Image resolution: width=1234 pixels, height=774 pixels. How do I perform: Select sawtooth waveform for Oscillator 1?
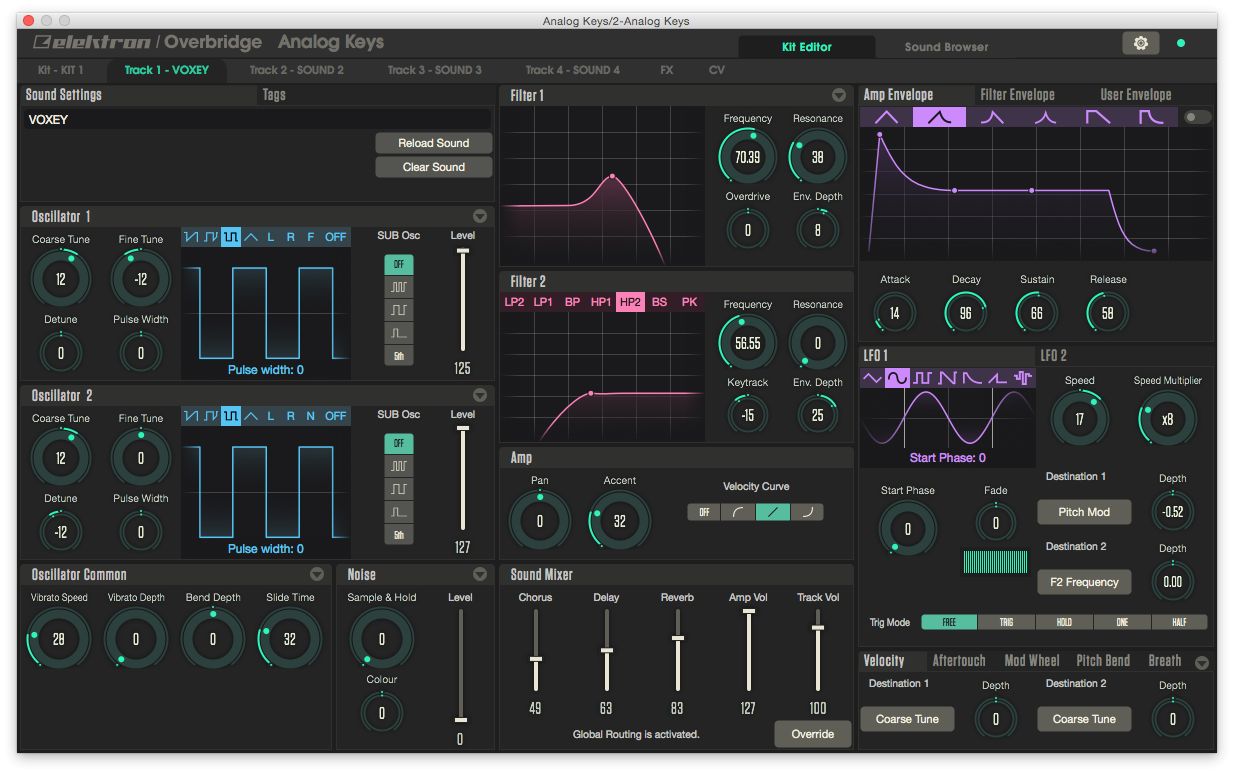191,237
